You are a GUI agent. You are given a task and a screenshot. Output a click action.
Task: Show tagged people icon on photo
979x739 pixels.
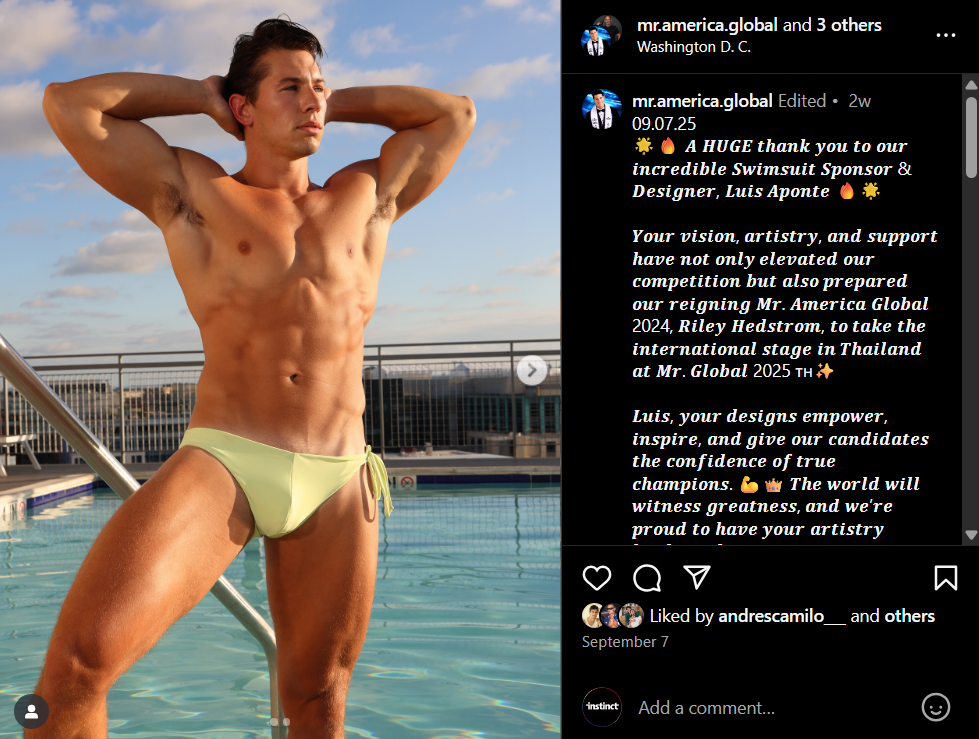[31, 711]
